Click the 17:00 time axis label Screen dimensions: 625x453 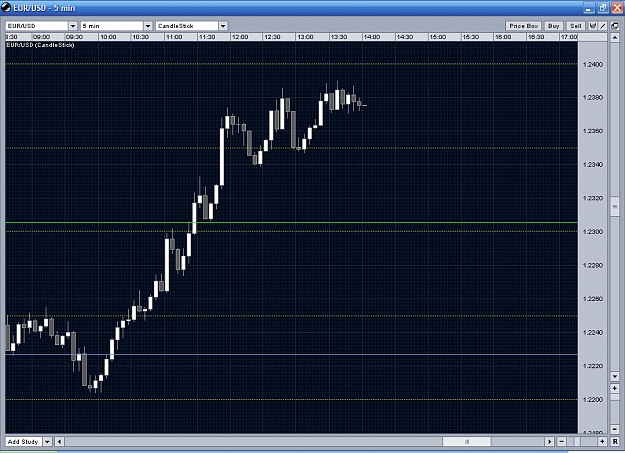[x=569, y=37]
